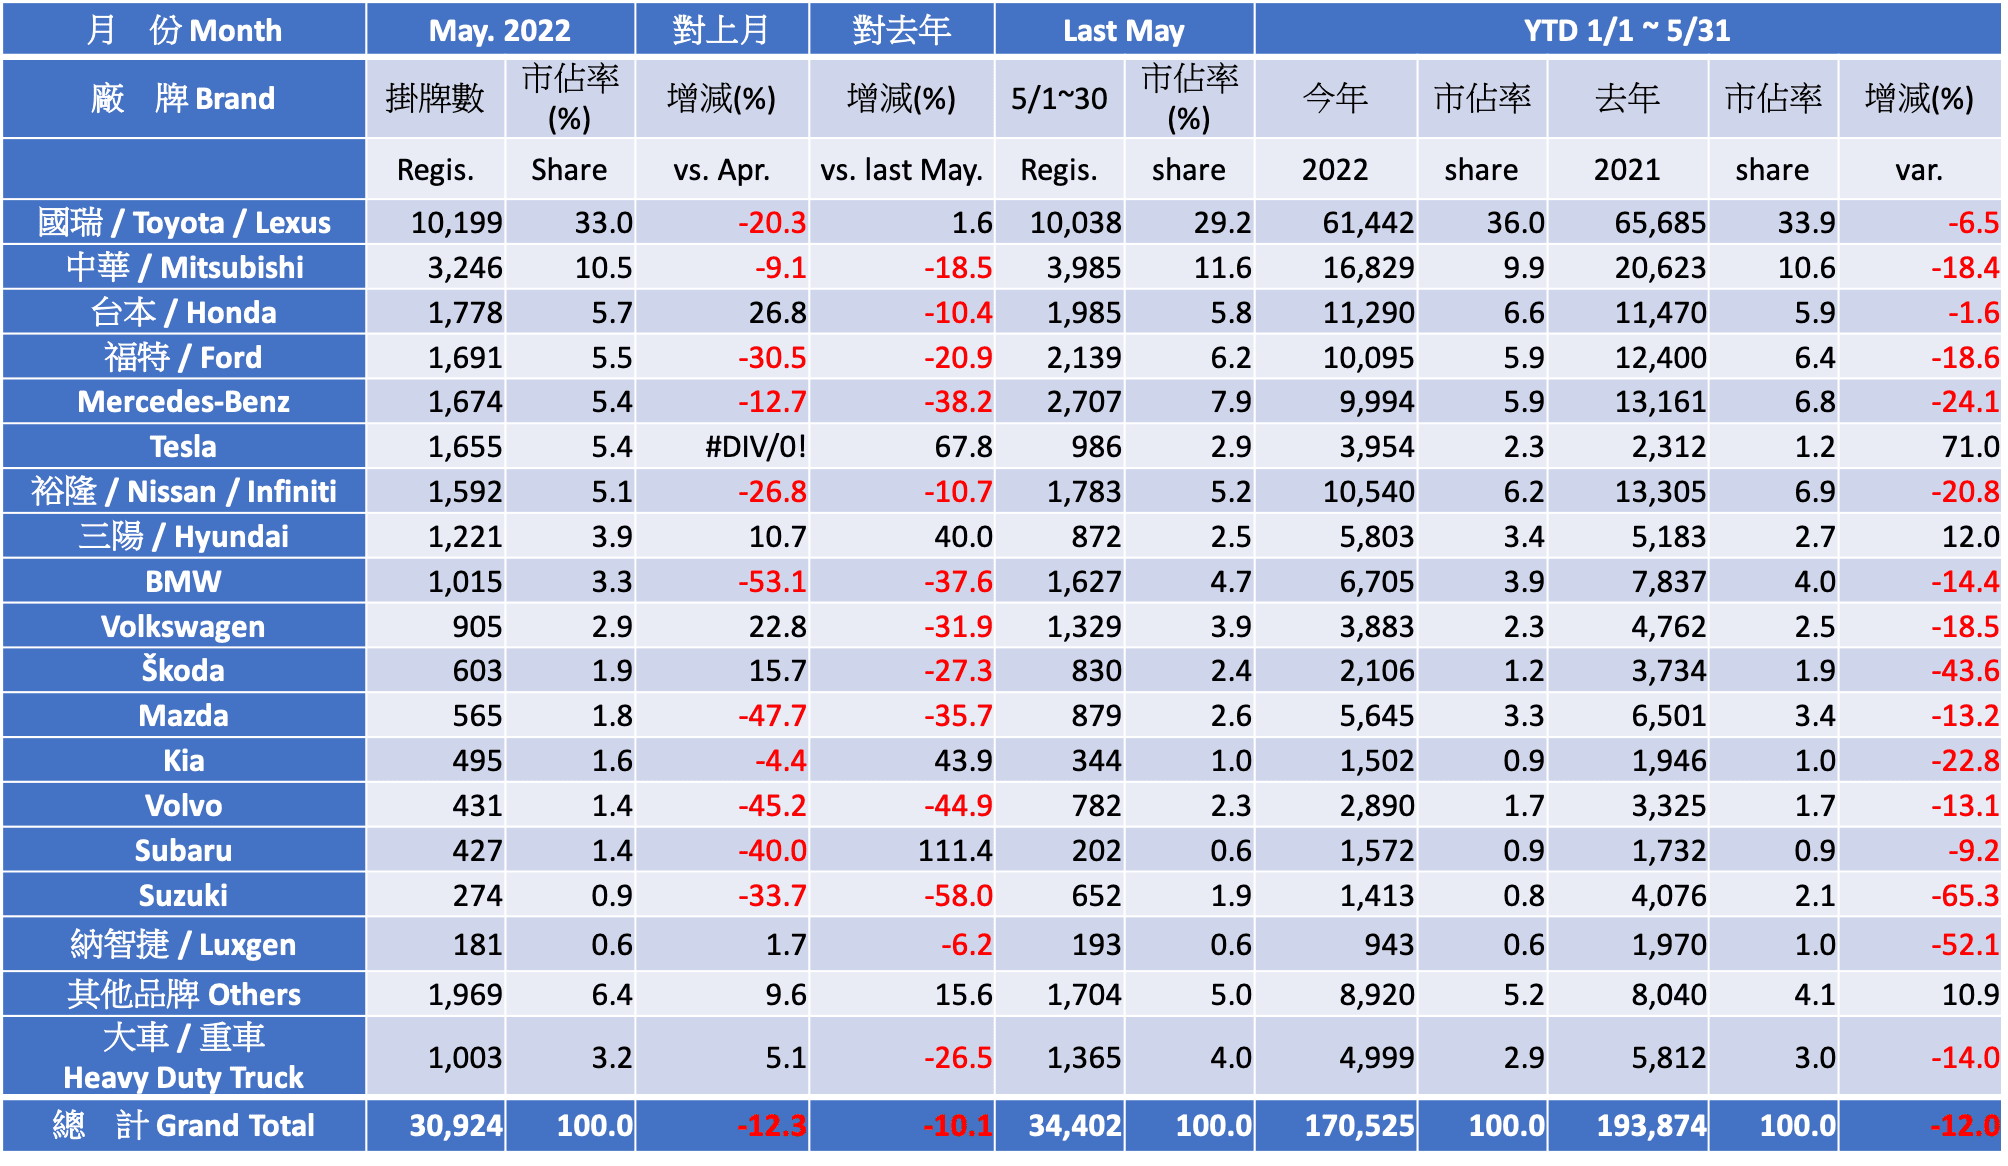Select the var. subheader cell
Screen dimensions: 2008x1166
[x=1920, y=169]
